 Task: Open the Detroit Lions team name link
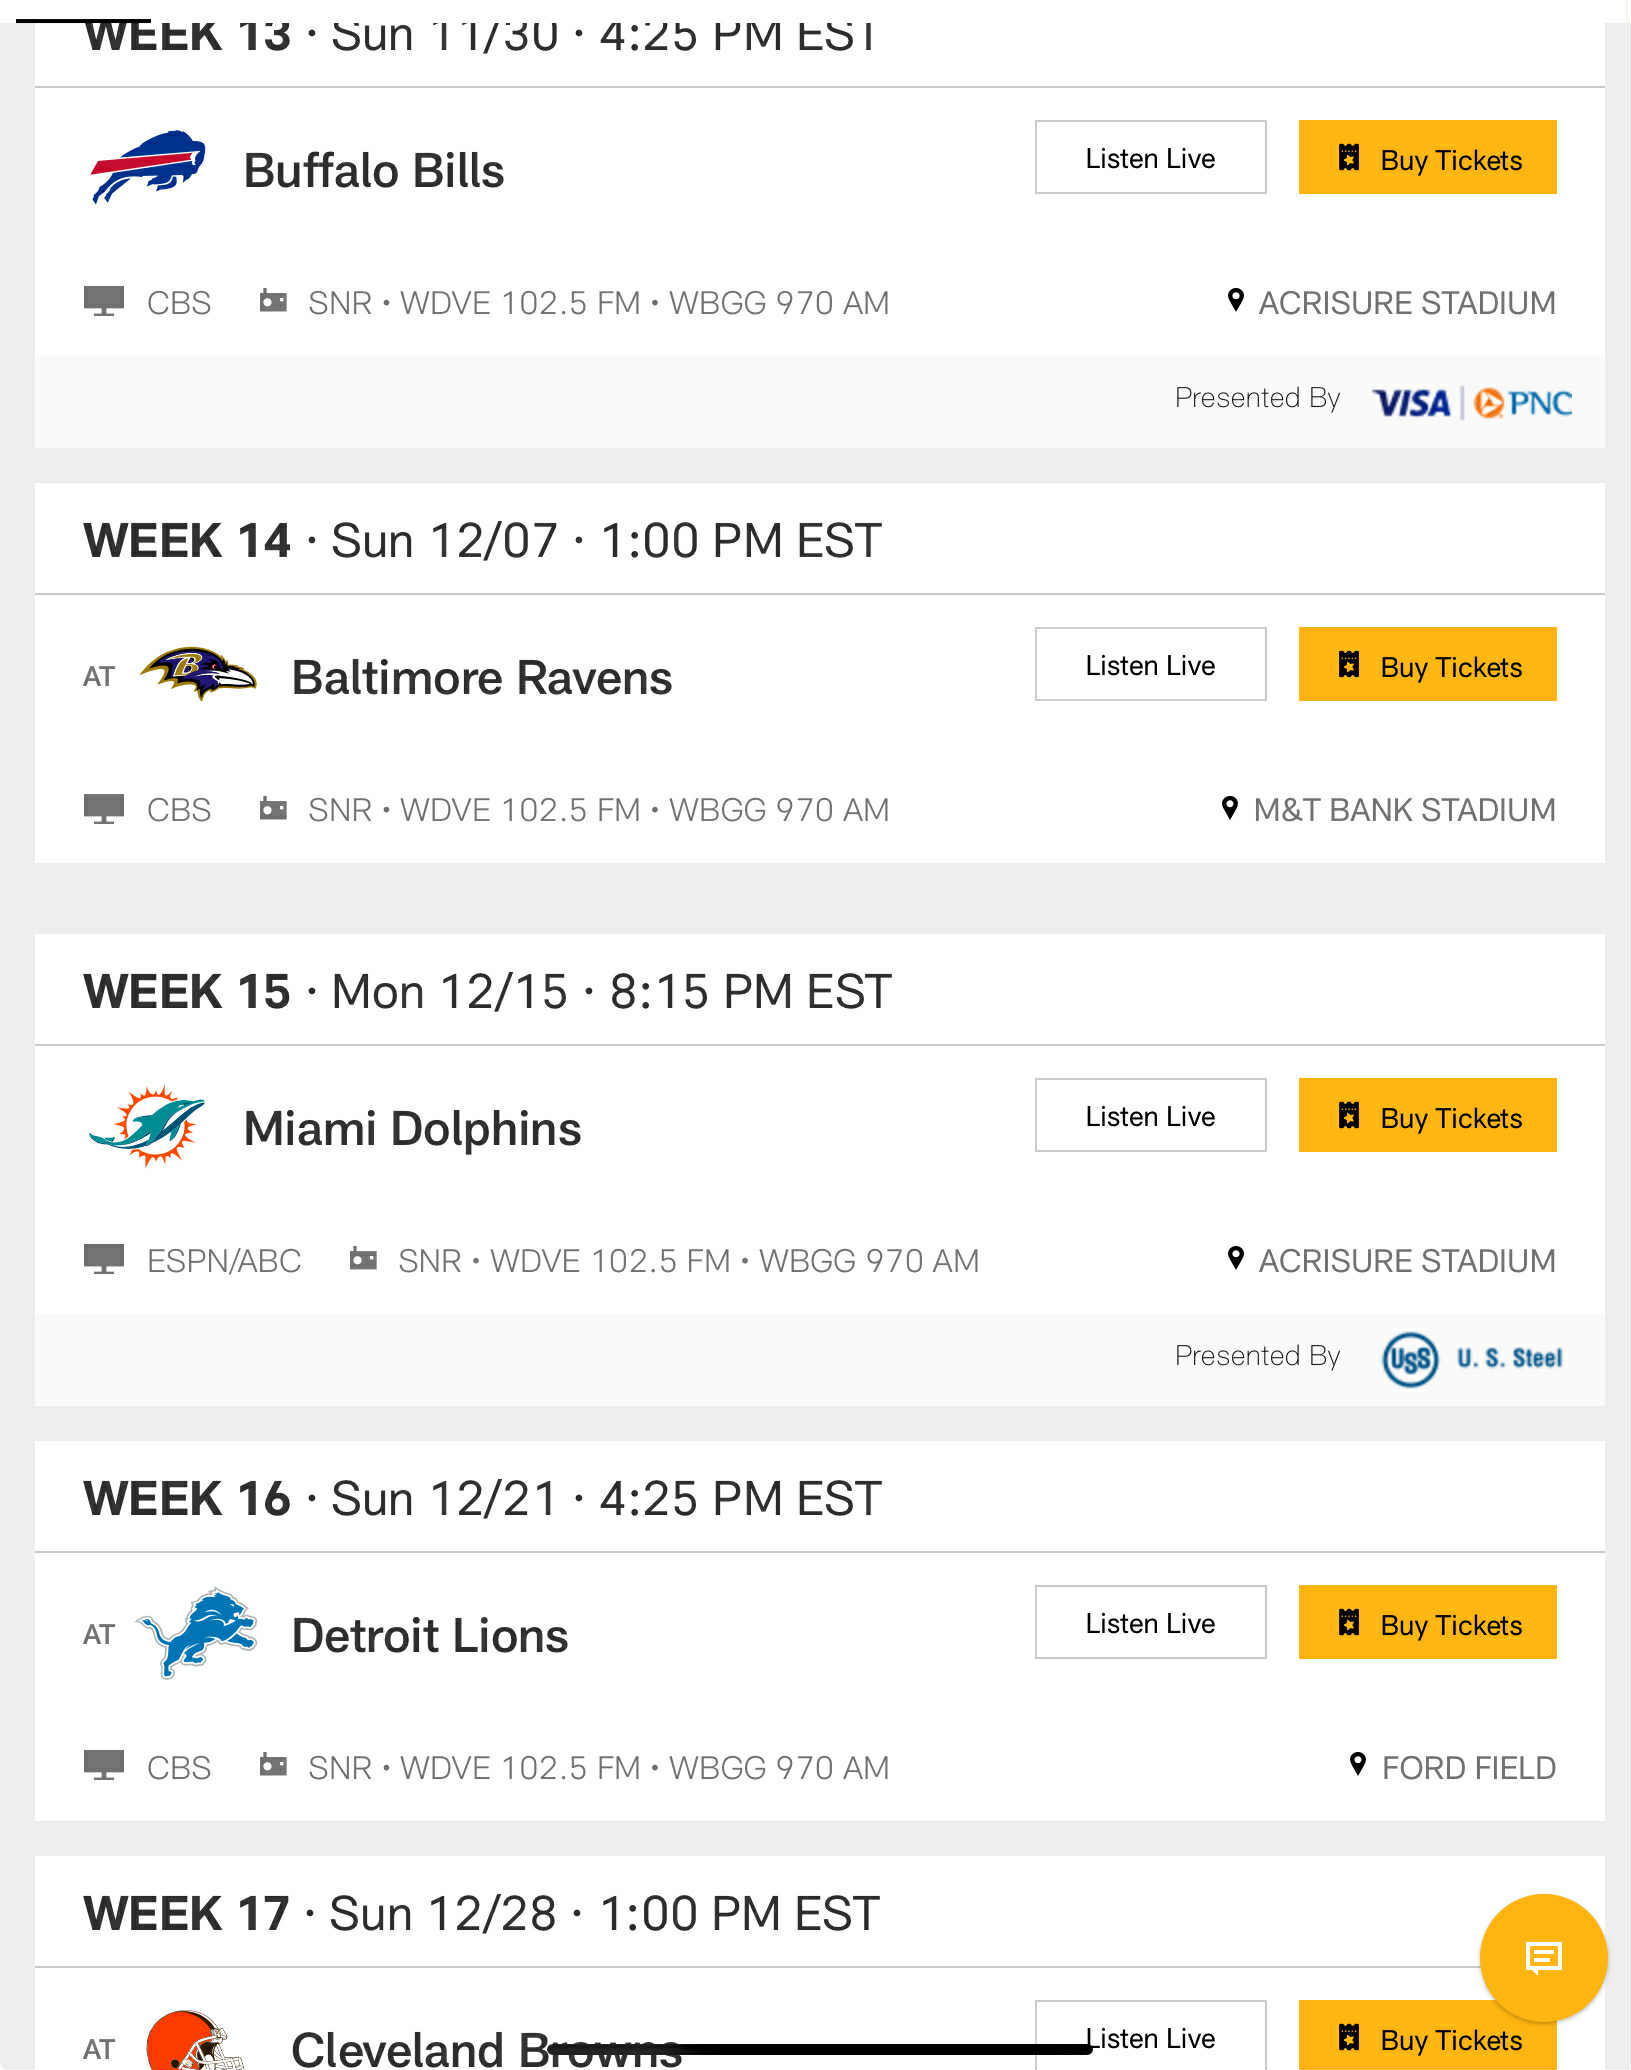430,1636
